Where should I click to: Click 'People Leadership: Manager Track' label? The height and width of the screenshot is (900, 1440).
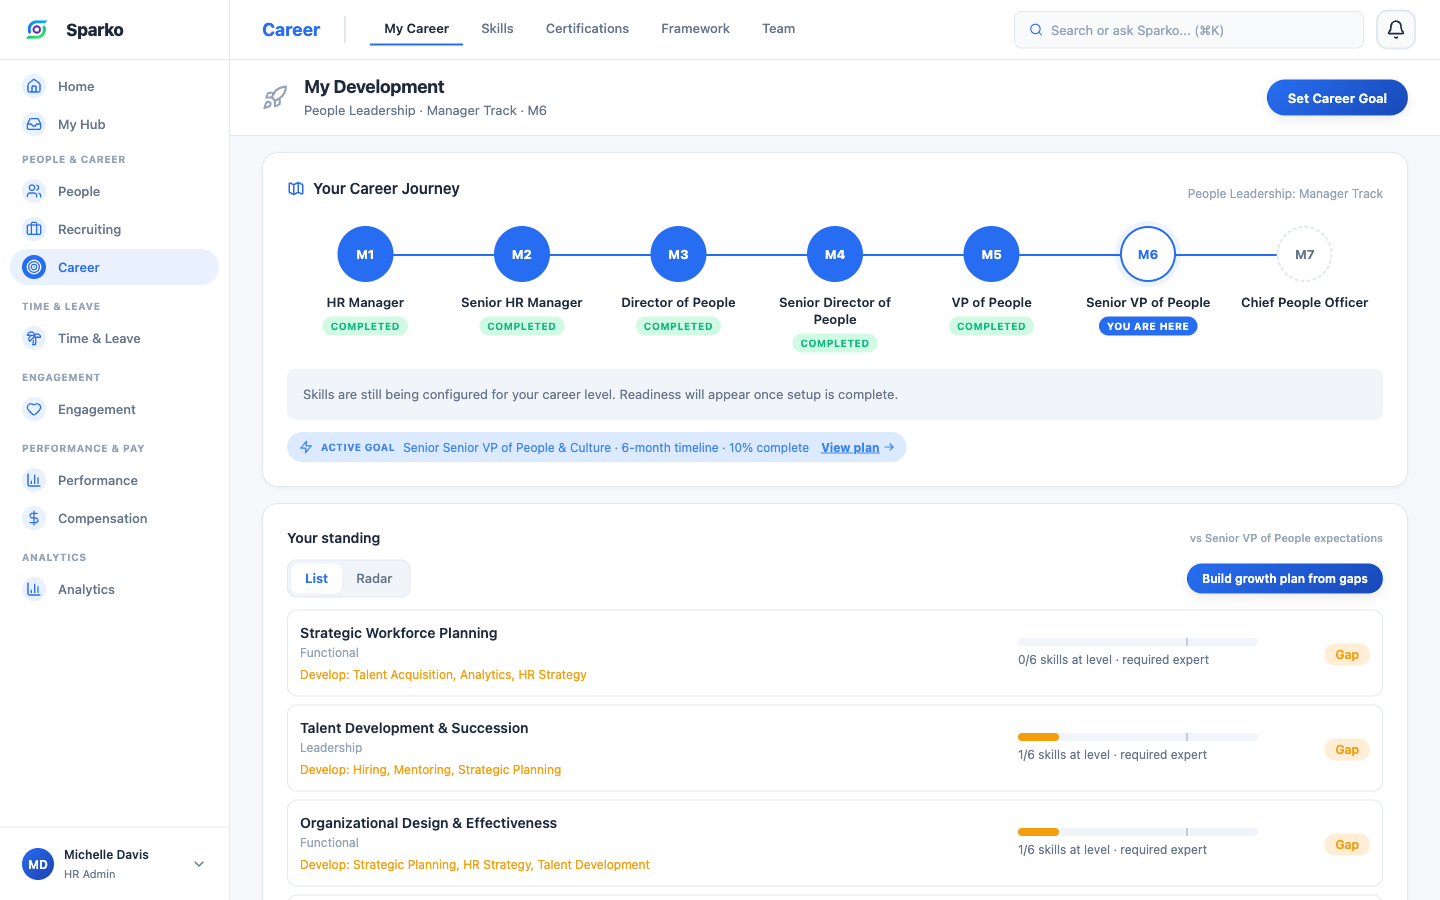coord(1285,194)
